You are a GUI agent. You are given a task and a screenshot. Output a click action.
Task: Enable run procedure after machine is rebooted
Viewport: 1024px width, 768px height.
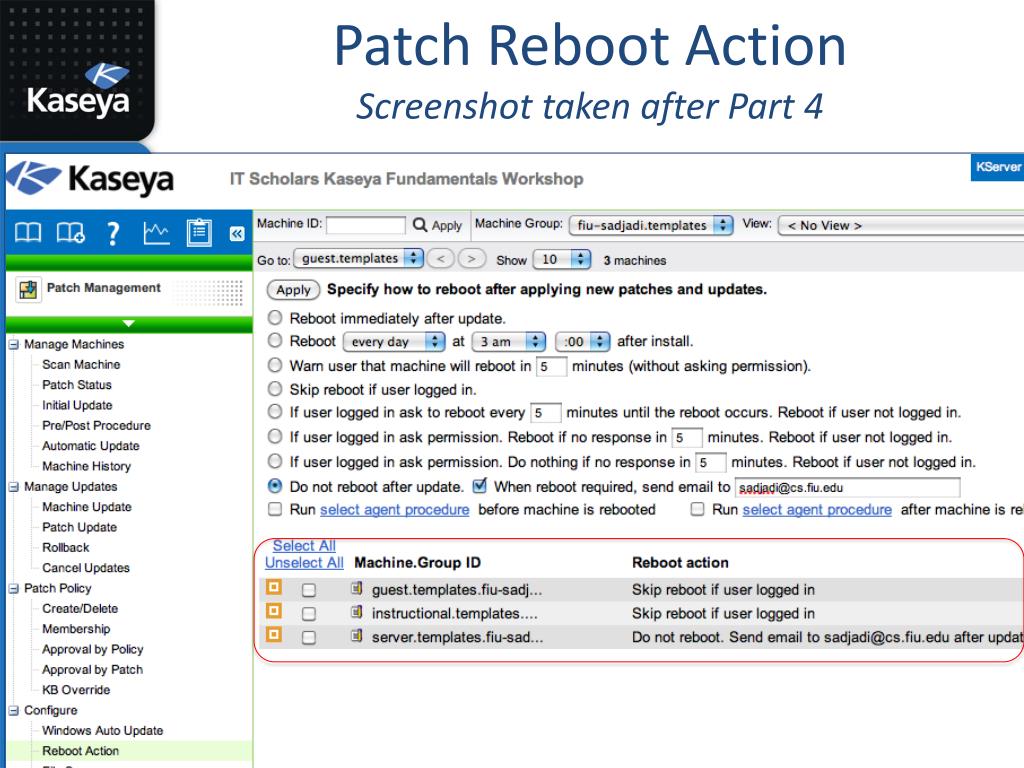pyautogui.click(x=697, y=509)
